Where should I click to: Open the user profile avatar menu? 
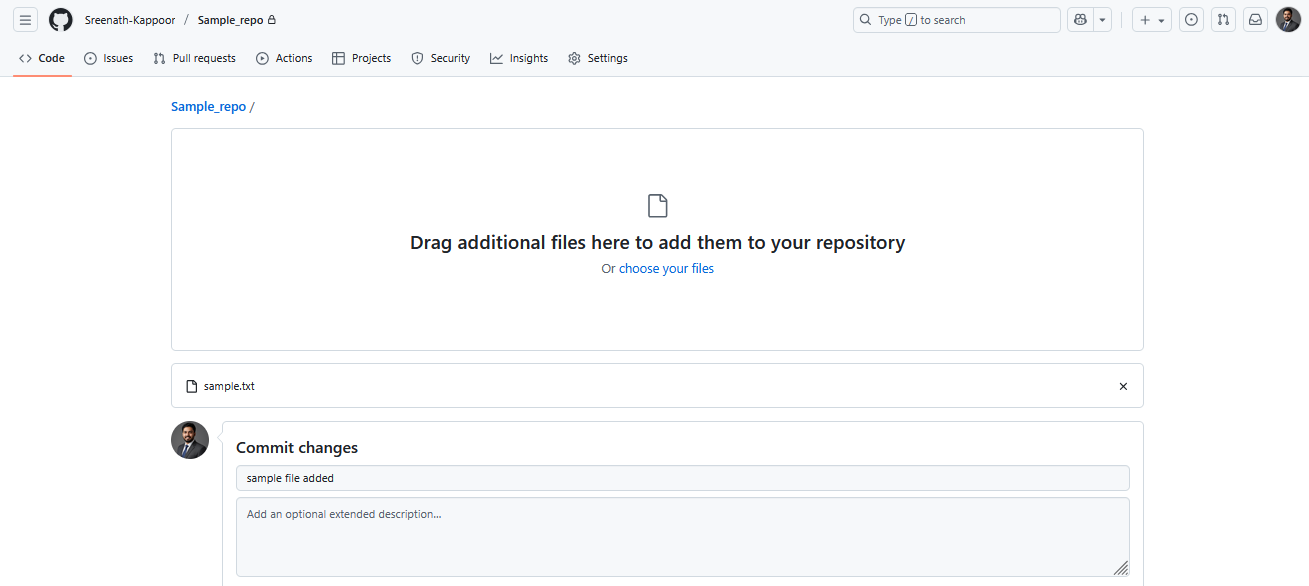[x=1288, y=20]
